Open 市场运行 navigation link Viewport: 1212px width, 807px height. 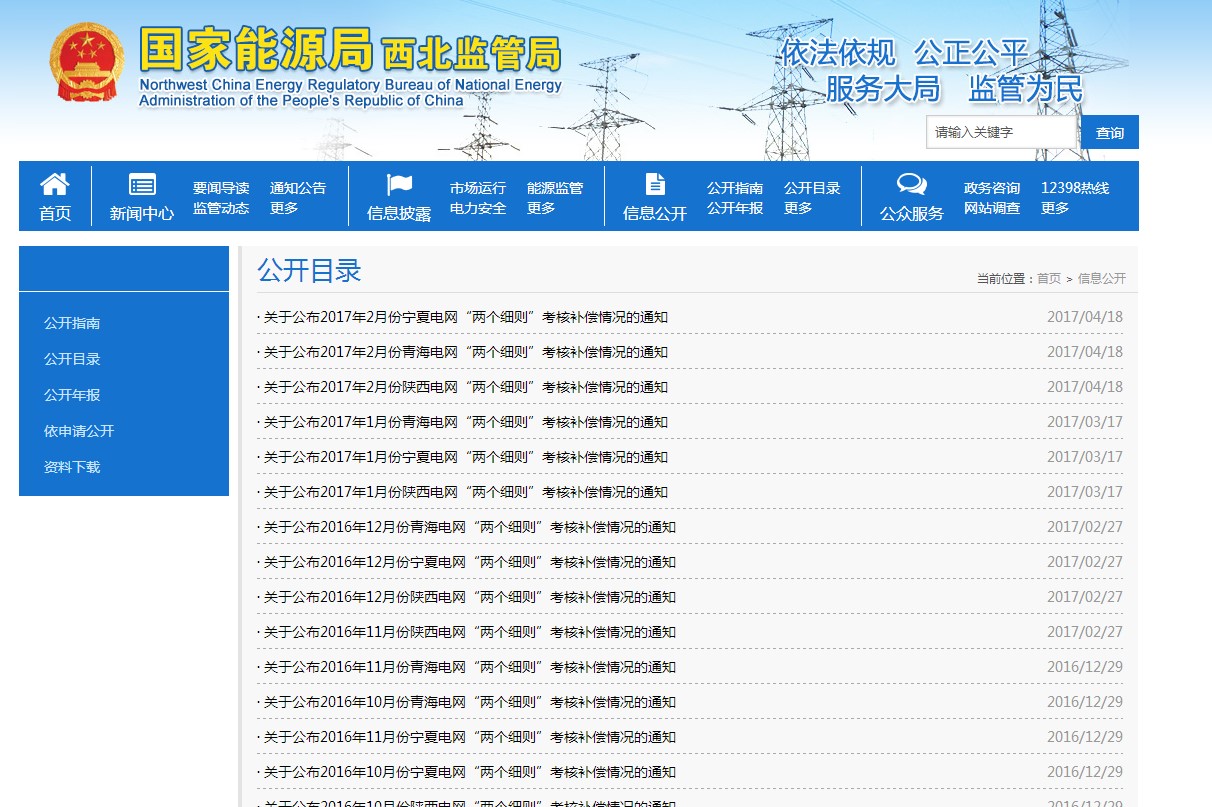478,188
